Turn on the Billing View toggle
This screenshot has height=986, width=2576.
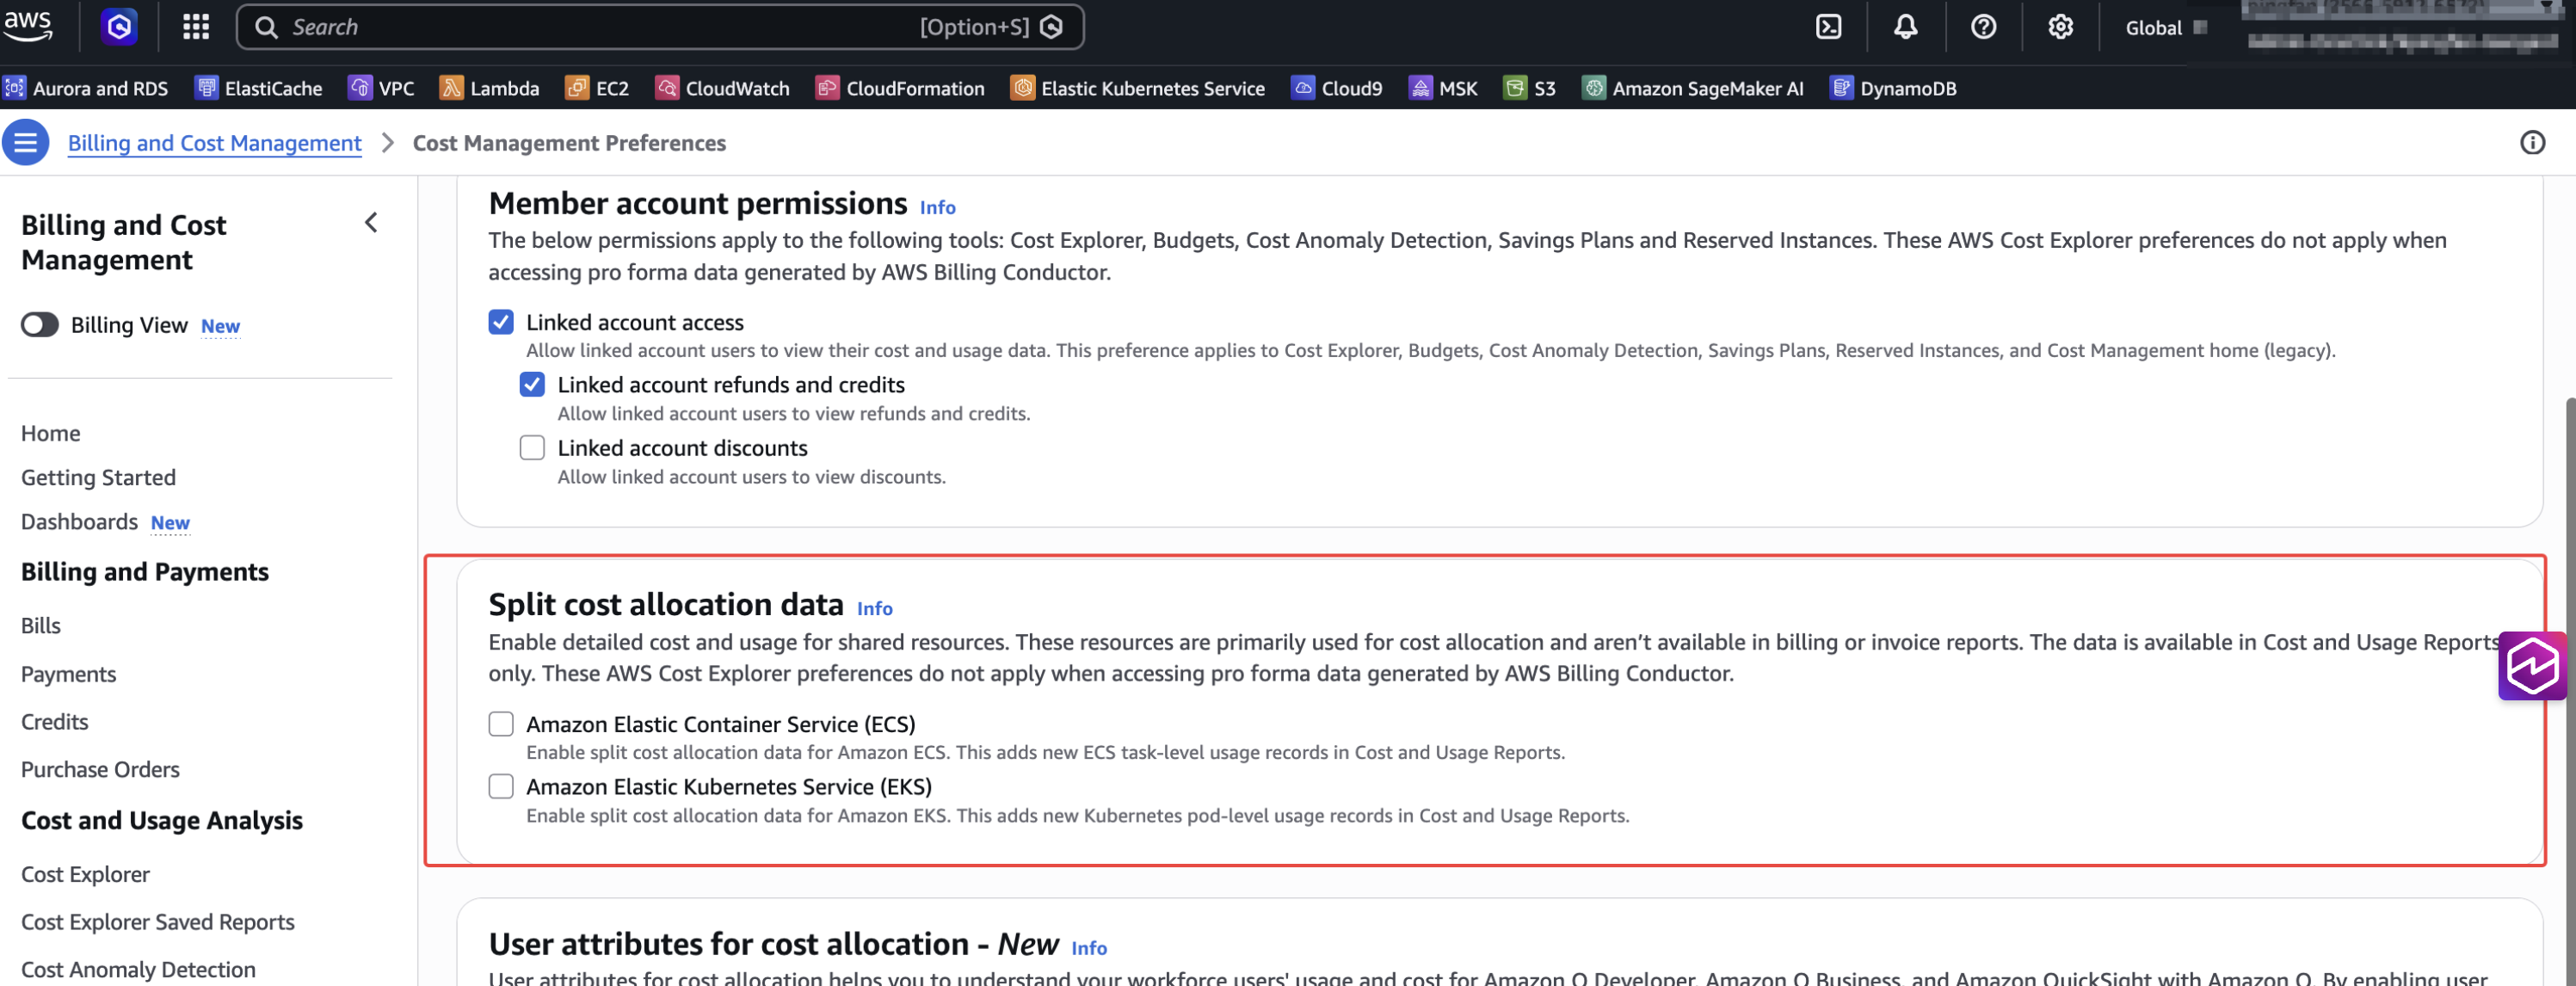click(40, 325)
